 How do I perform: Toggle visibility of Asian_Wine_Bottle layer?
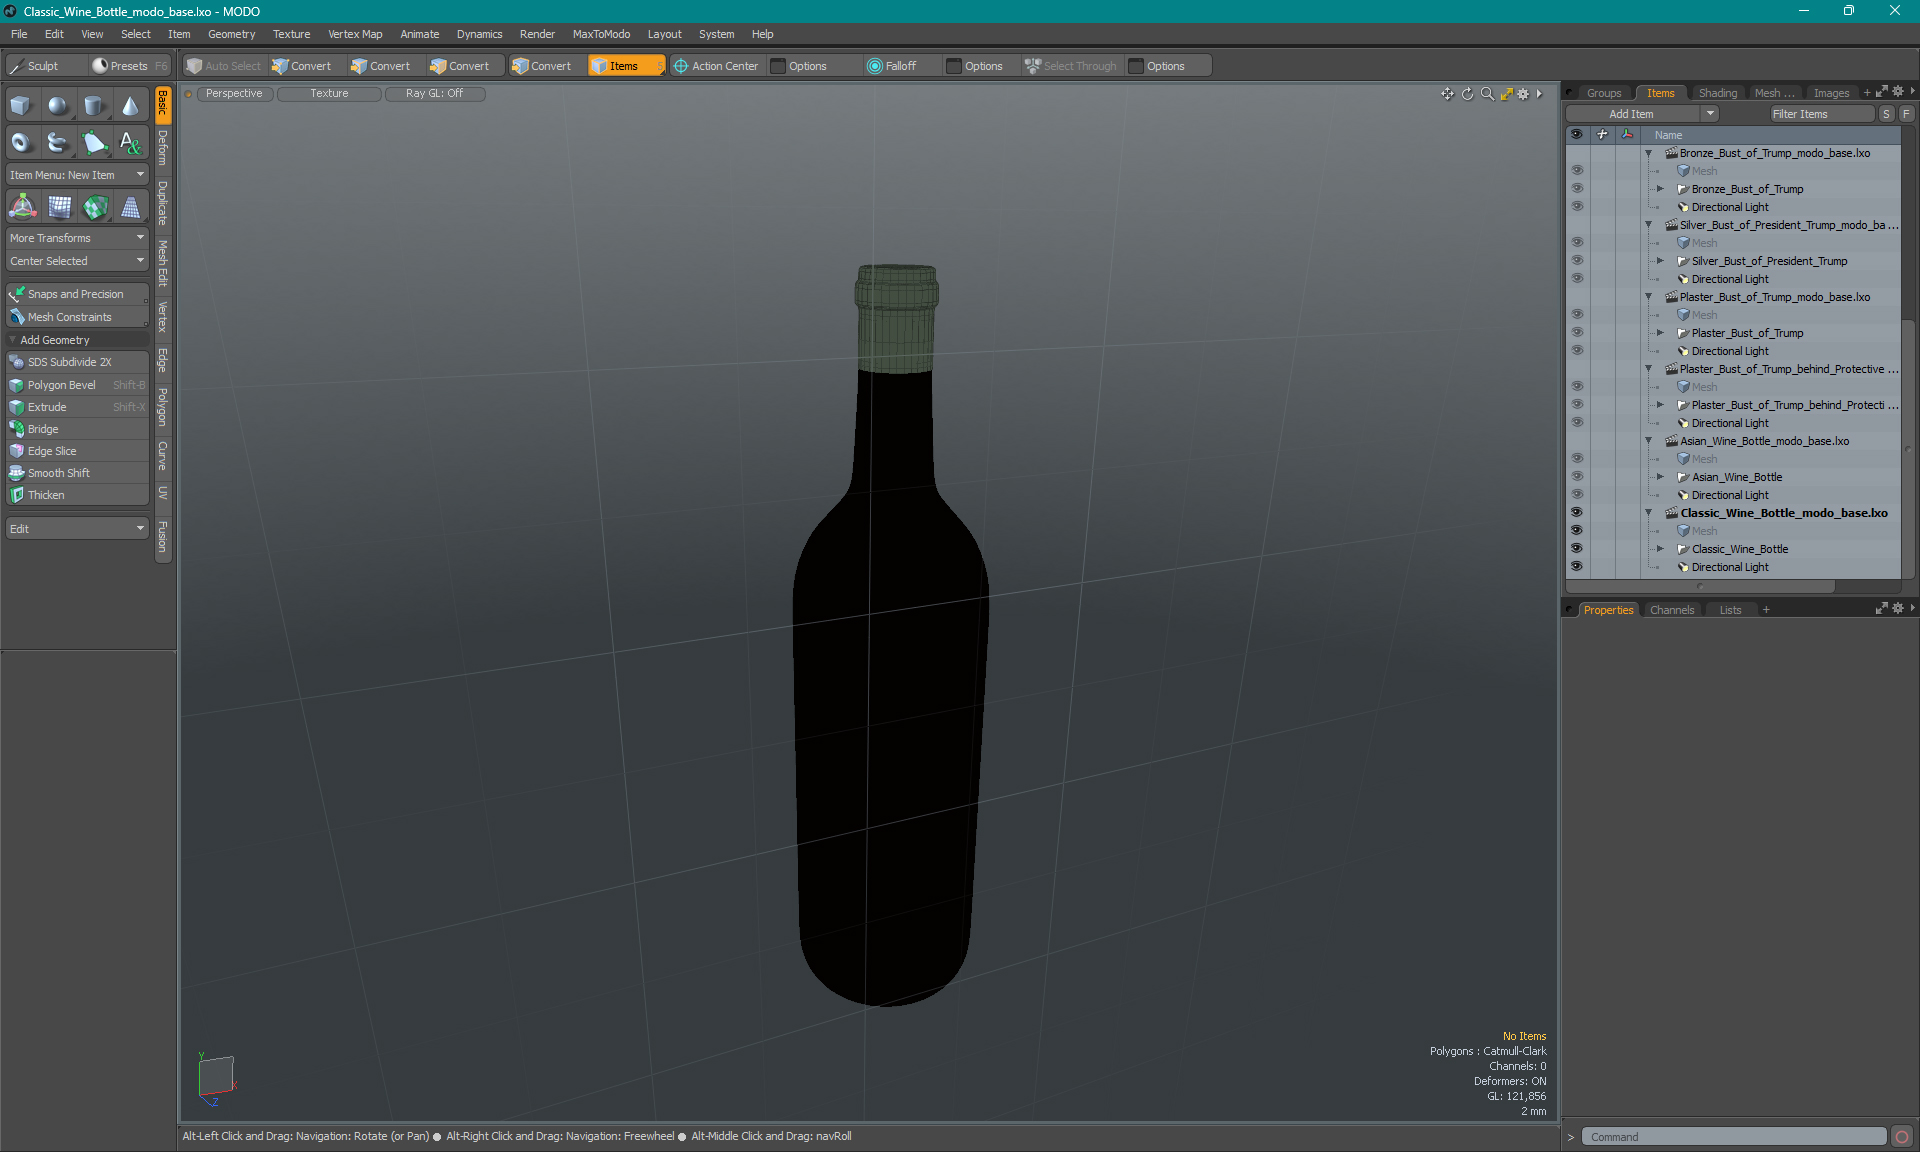point(1577,476)
